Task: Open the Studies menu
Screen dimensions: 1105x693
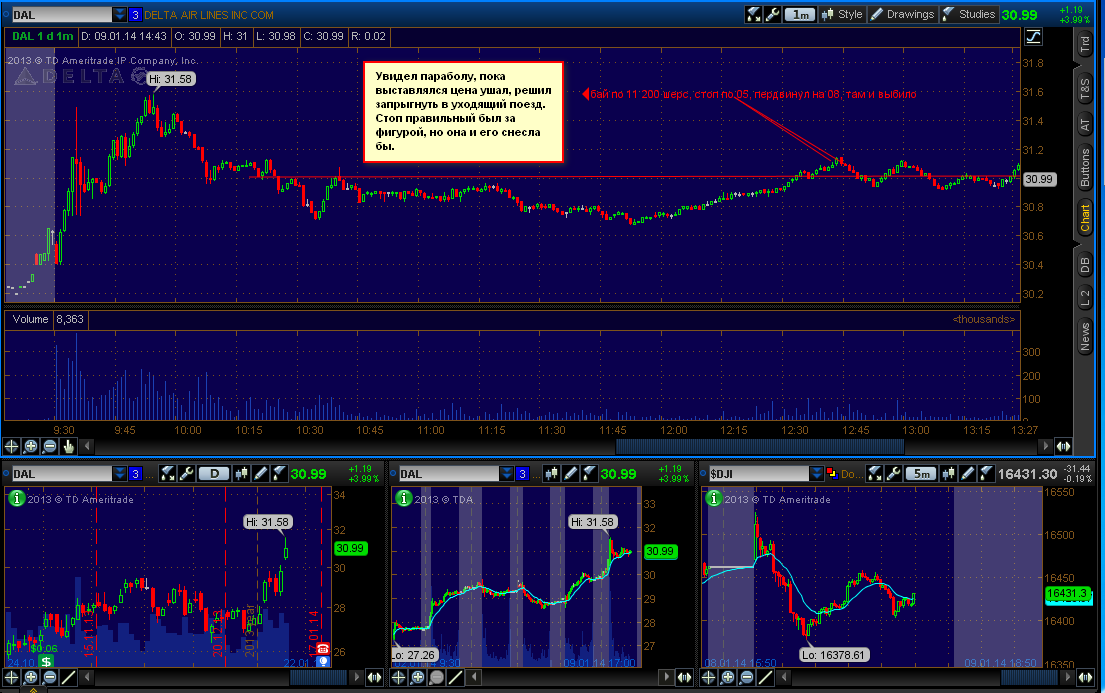Action: click(970, 14)
